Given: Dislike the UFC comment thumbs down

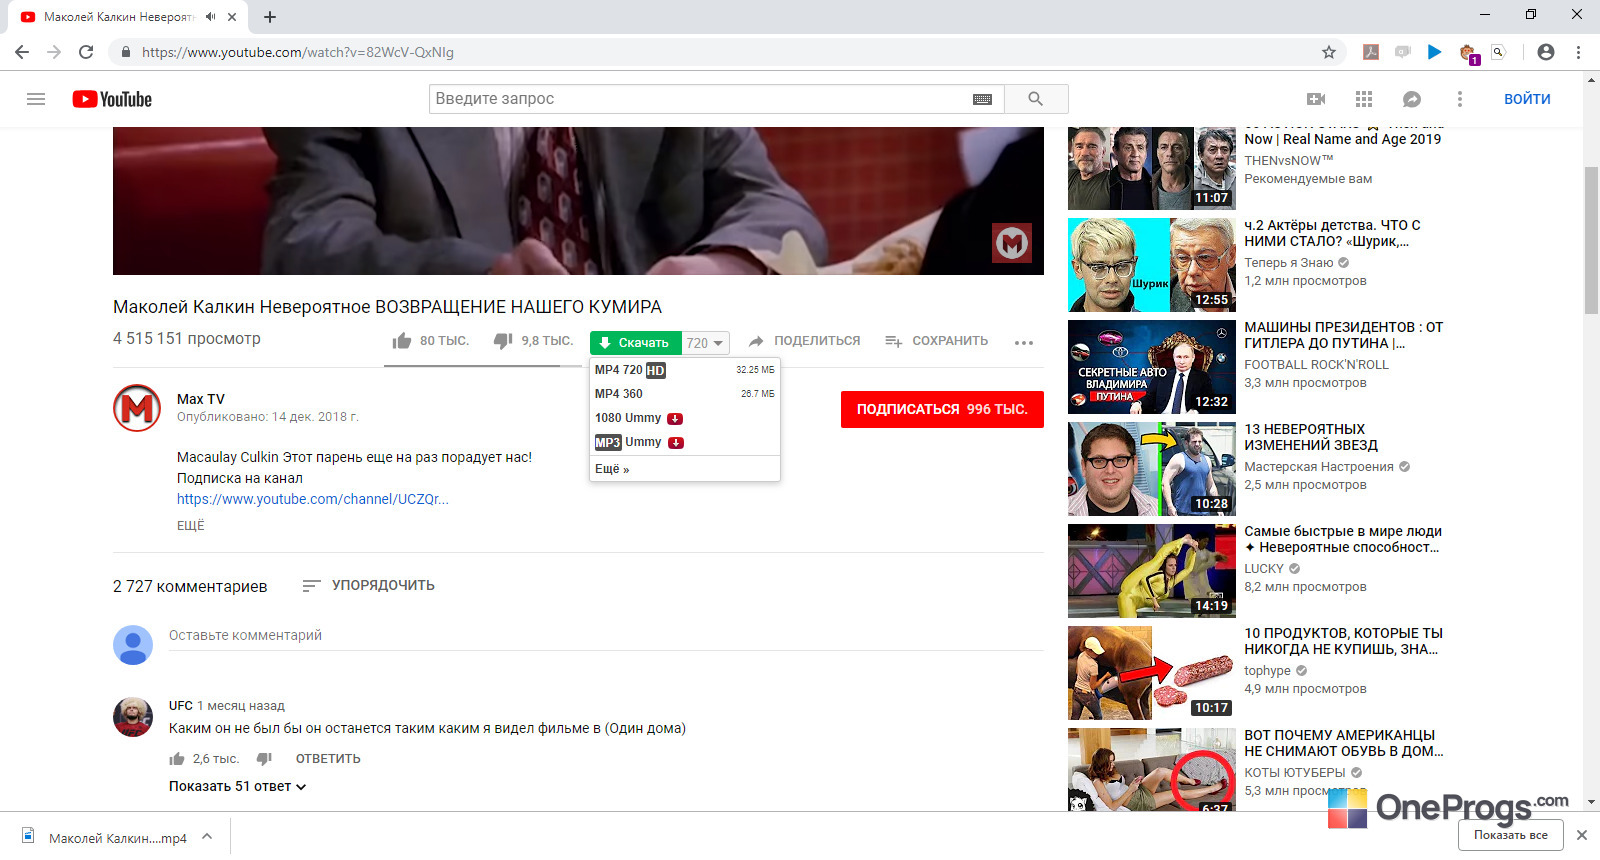Looking at the screenshot, I should tap(264, 759).
